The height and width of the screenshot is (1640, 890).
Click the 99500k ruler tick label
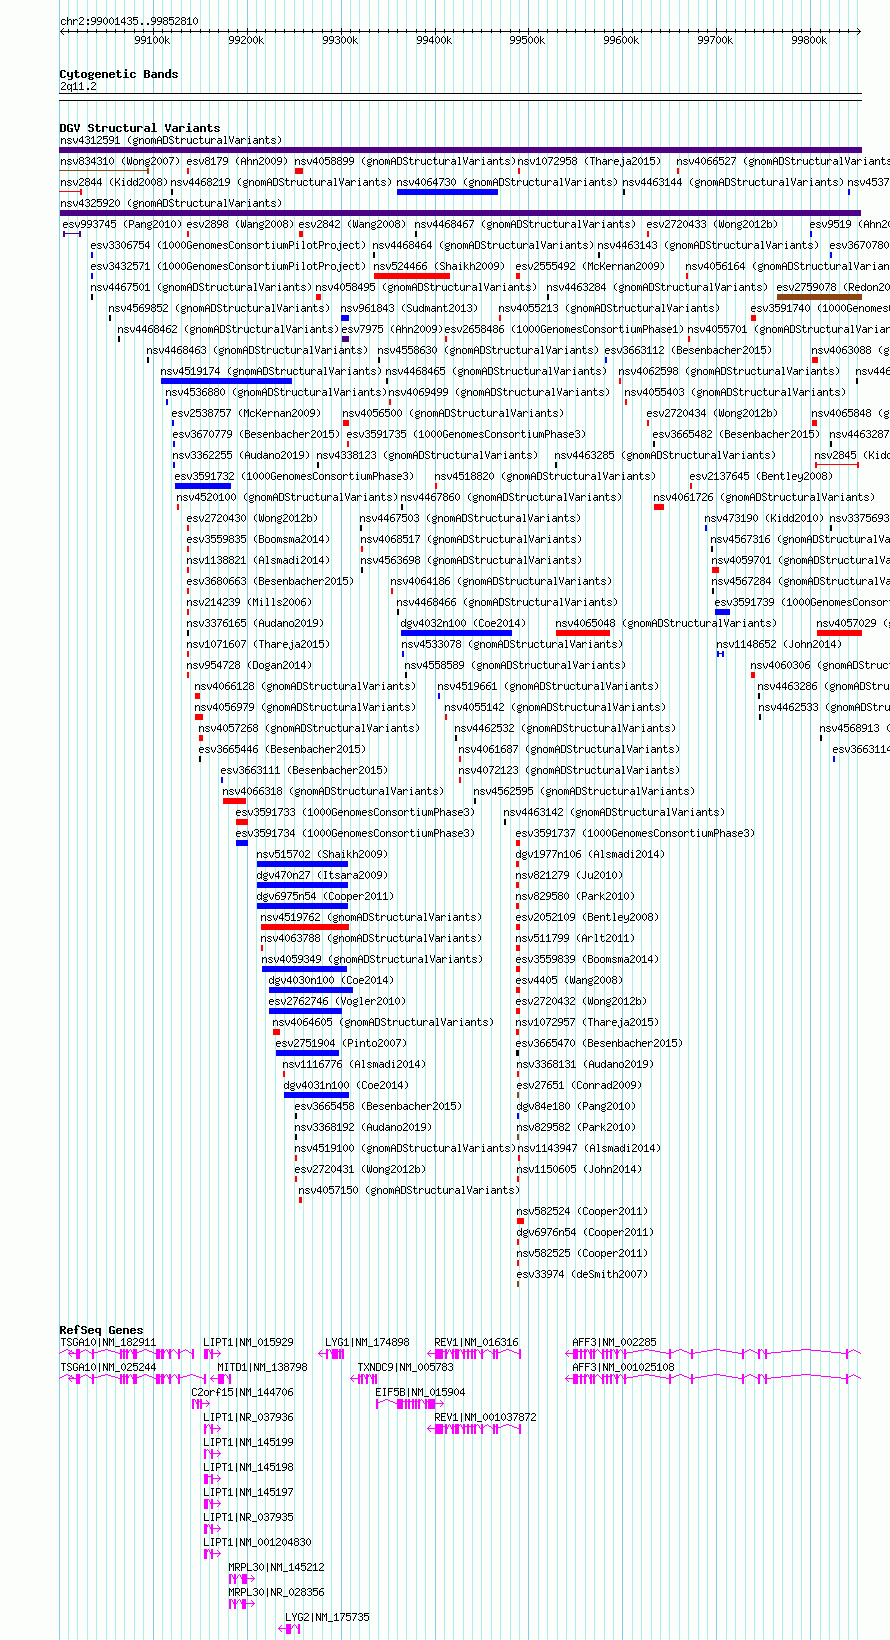point(527,40)
